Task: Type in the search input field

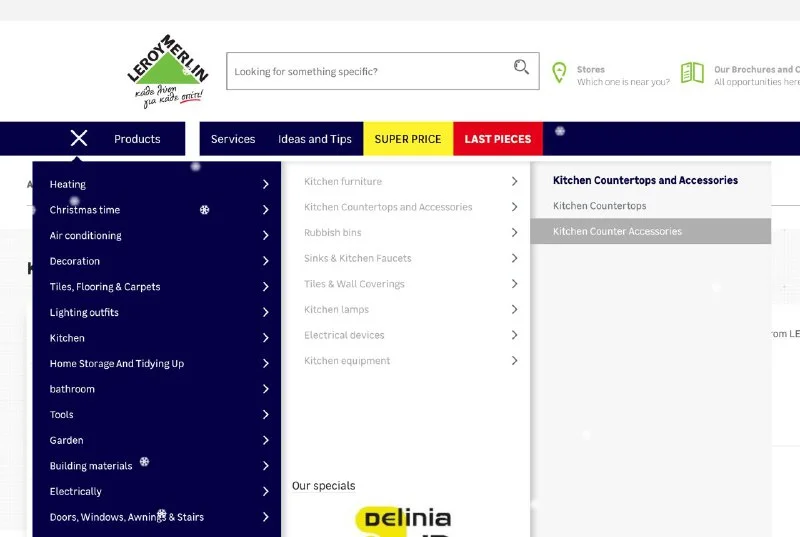Action: click(x=365, y=72)
